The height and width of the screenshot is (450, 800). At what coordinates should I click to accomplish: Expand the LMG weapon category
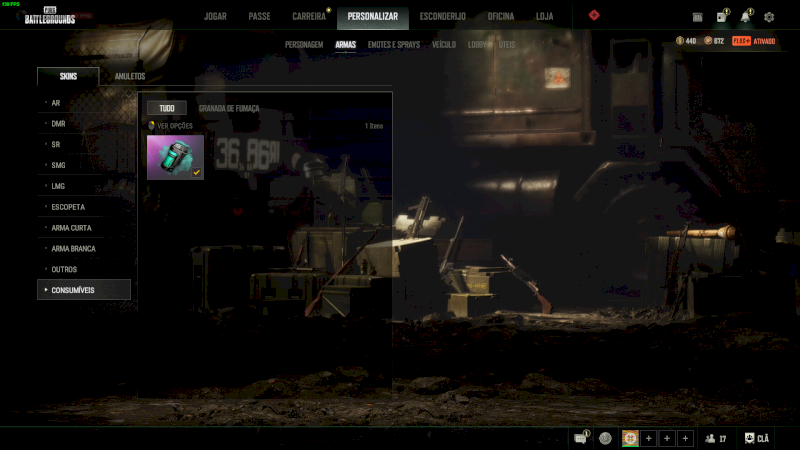click(84, 186)
